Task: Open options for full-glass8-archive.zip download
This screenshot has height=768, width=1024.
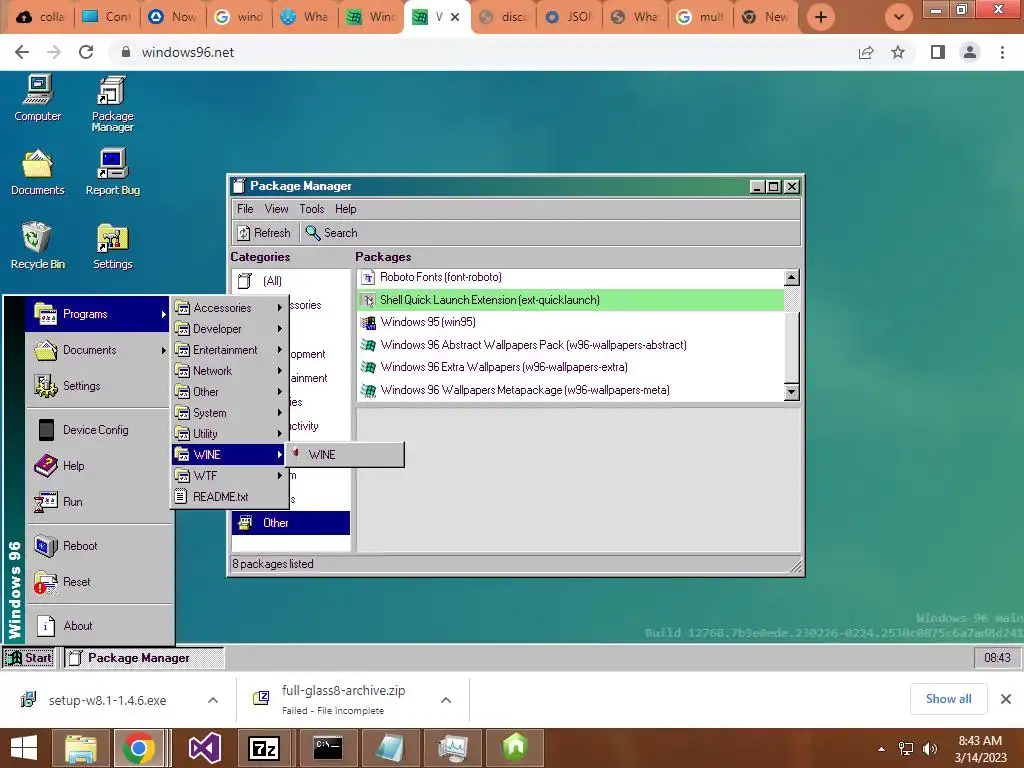Action: click(446, 700)
